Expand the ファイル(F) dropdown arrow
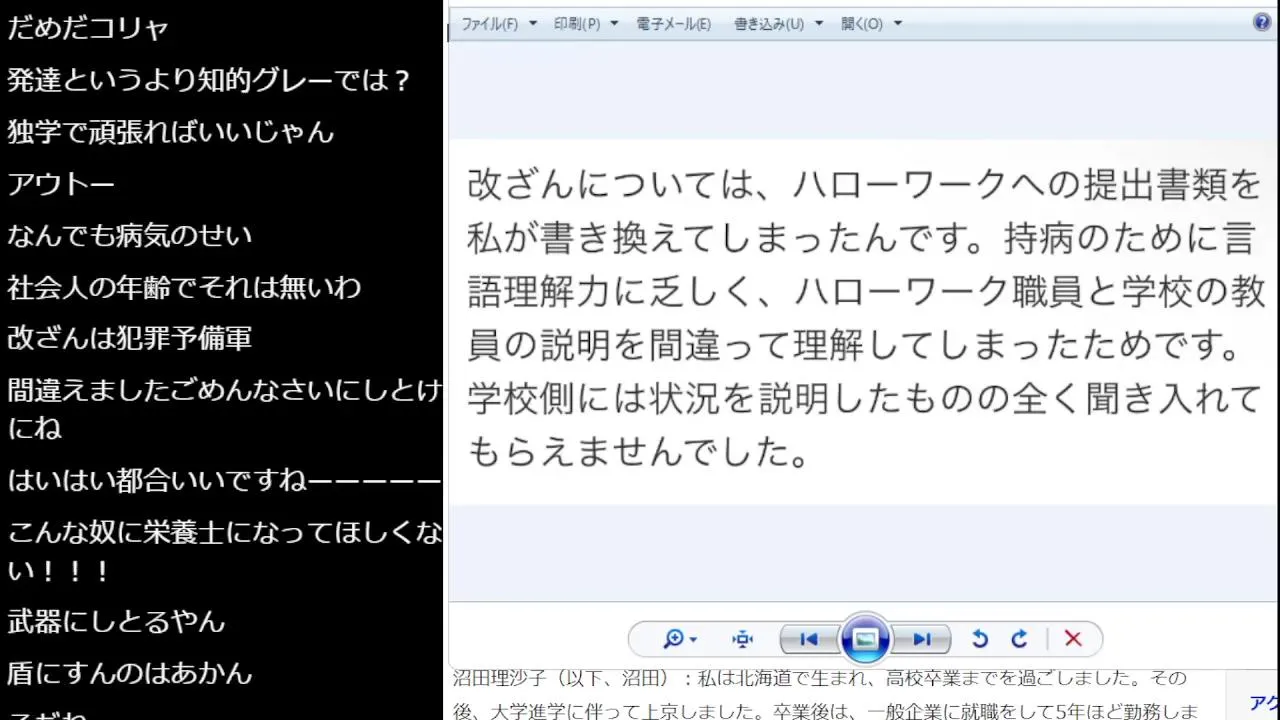This screenshot has height=720, width=1280. click(x=532, y=24)
